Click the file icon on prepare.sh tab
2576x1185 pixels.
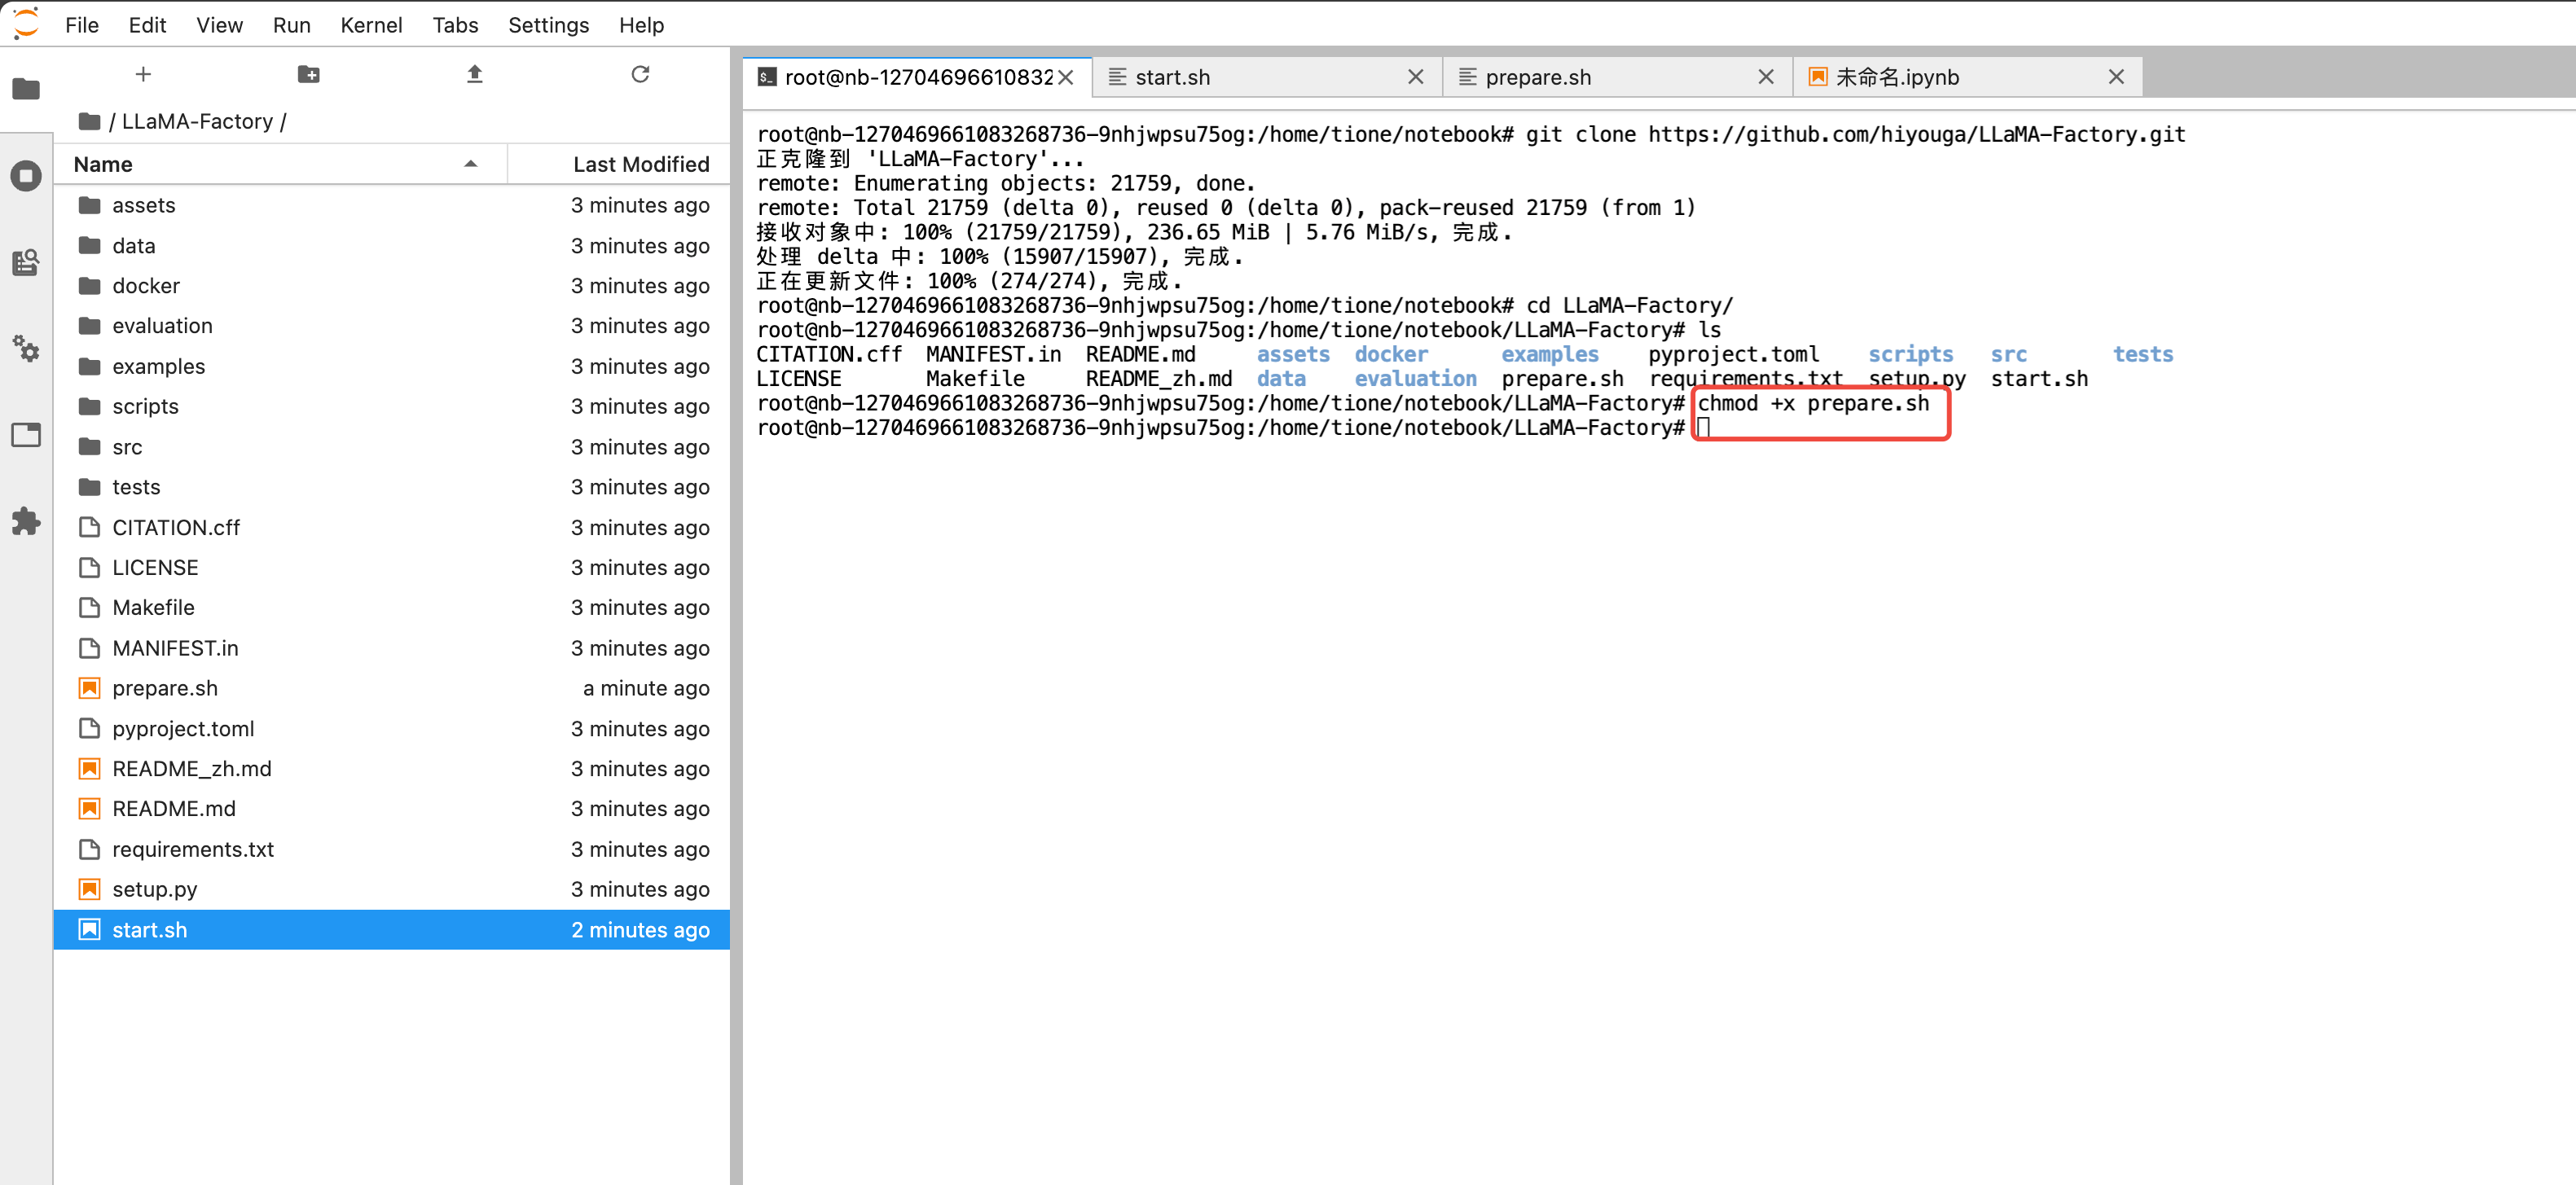click(1467, 77)
